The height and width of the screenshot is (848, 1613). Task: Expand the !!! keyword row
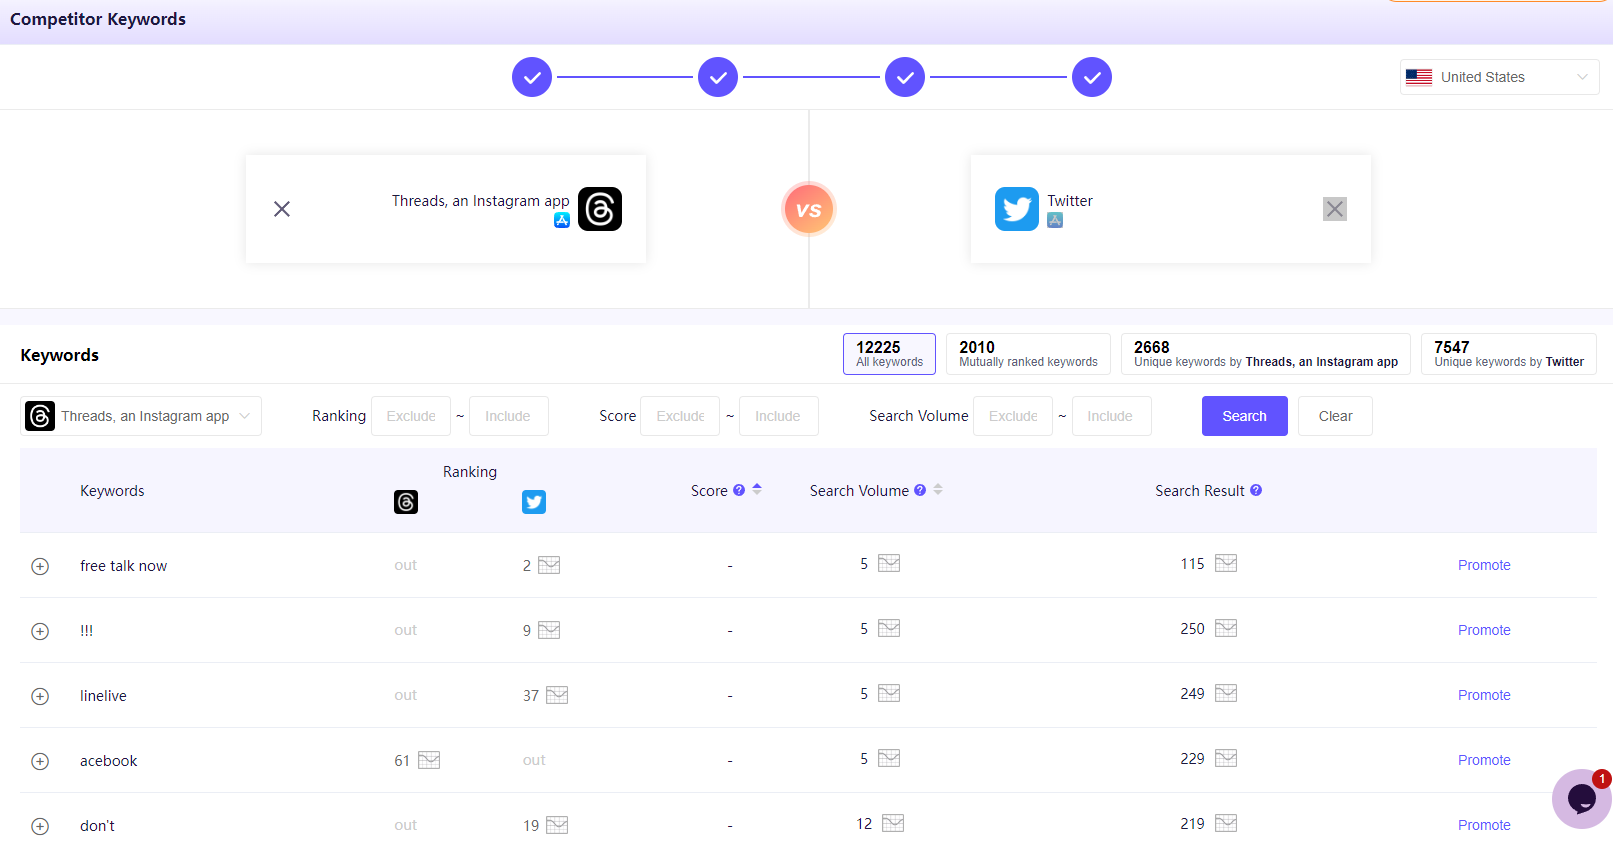(x=40, y=631)
